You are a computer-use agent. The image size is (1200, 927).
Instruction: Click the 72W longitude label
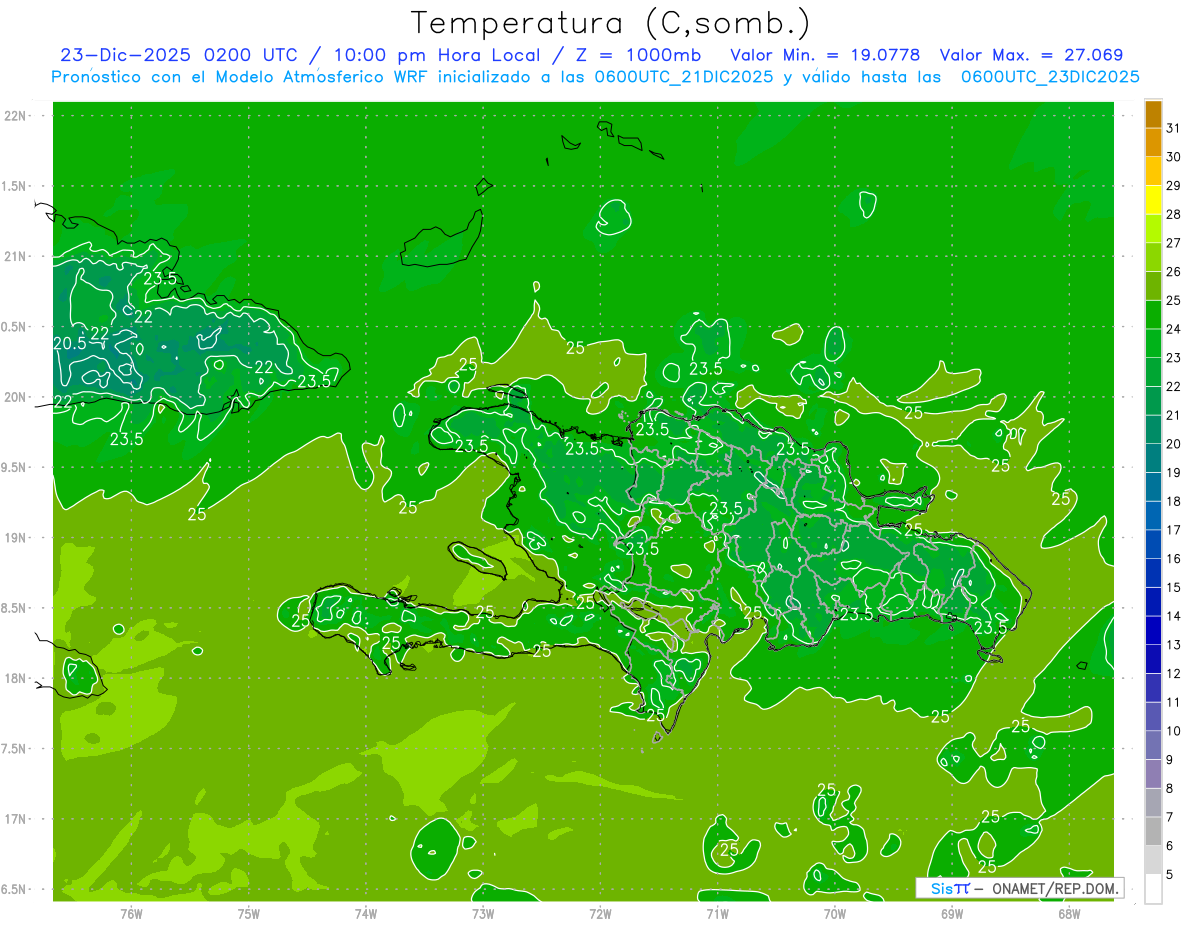(601, 914)
